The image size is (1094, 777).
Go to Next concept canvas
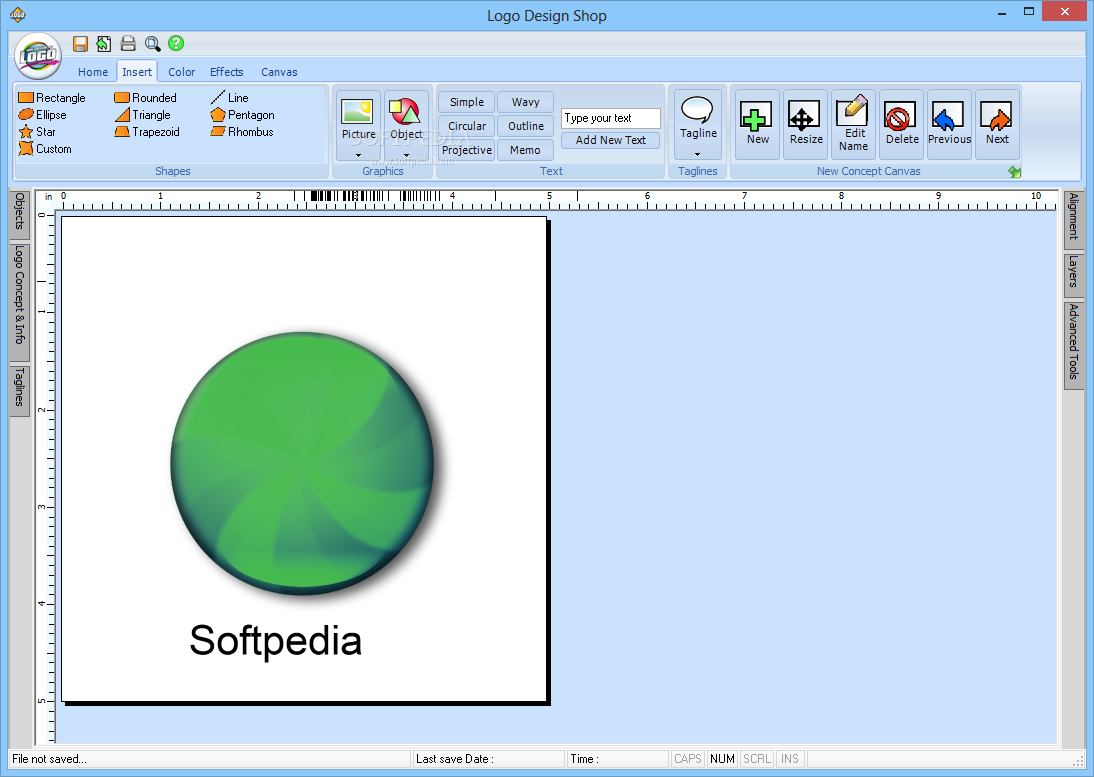997,124
